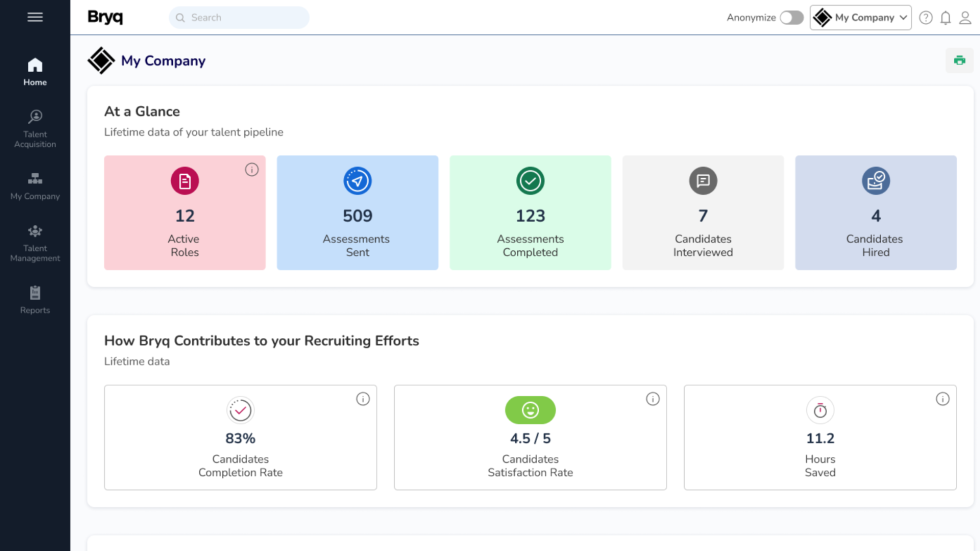
Task: Click the Bryq logo
Action: tap(105, 17)
